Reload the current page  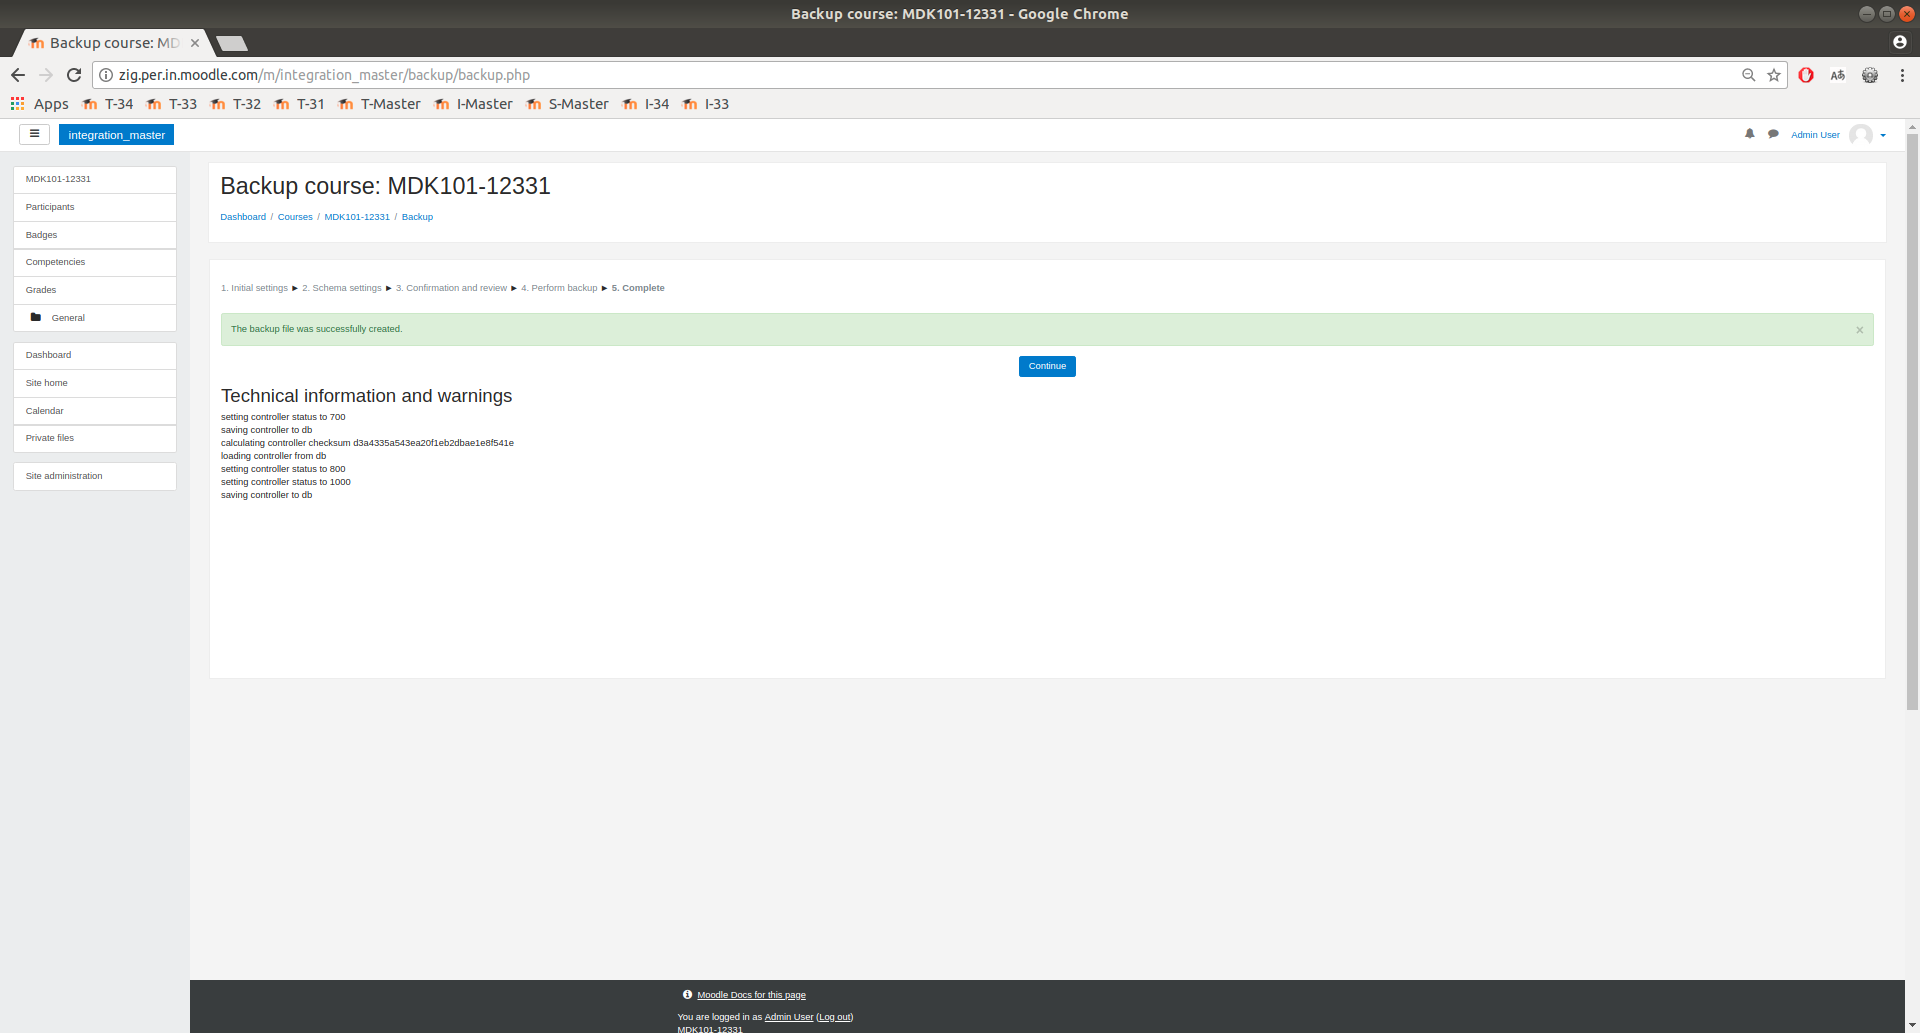(x=74, y=75)
